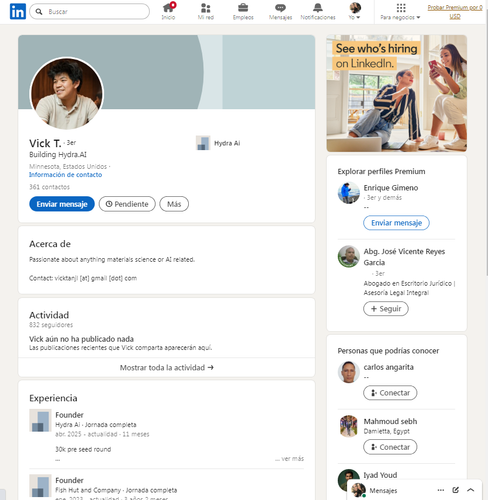488x500 pixels.
Task: Click Hydra AI company logo in header
Action: coord(203,143)
